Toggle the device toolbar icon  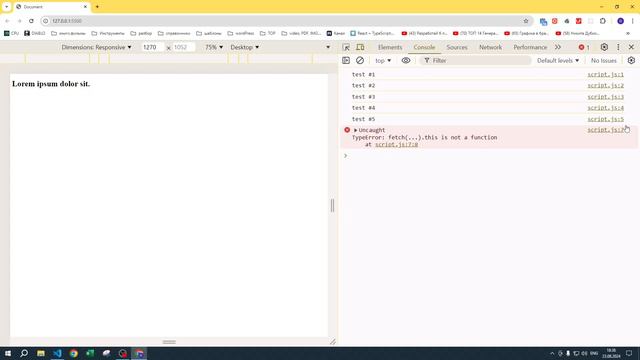point(360,47)
